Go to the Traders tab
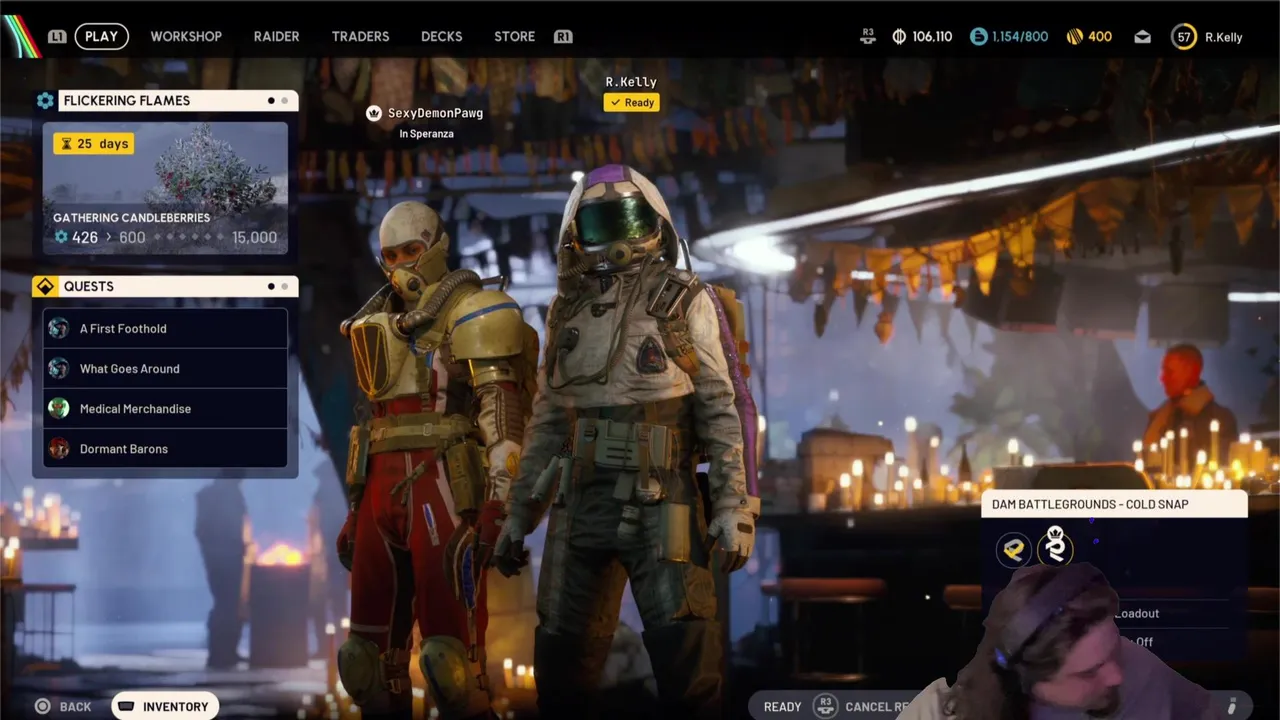Image resolution: width=1280 pixels, height=720 pixels. click(360, 36)
